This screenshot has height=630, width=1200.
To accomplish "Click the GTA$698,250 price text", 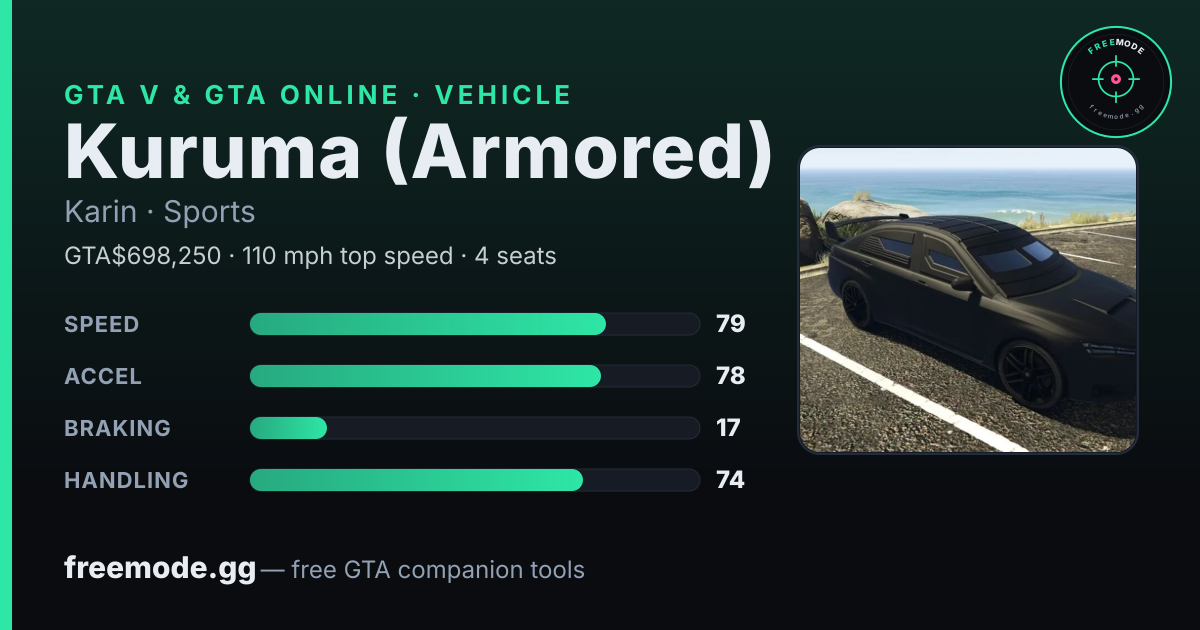I will [x=142, y=256].
